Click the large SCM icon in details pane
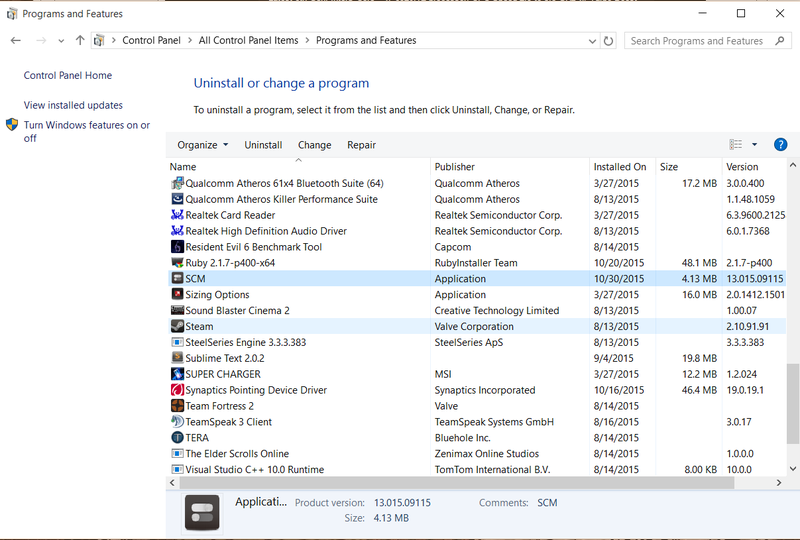Image resolution: width=800 pixels, height=540 pixels. [x=202, y=512]
